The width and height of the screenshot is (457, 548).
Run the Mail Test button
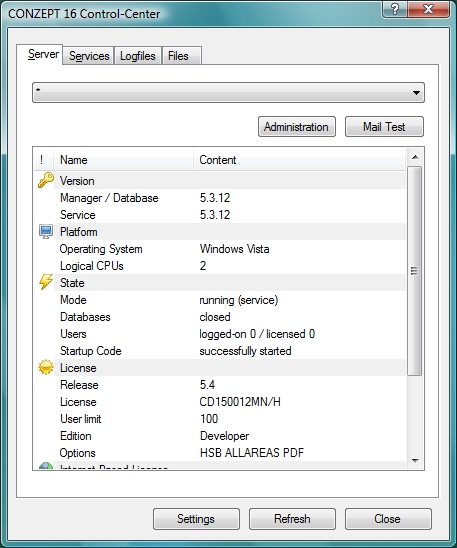coord(384,127)
